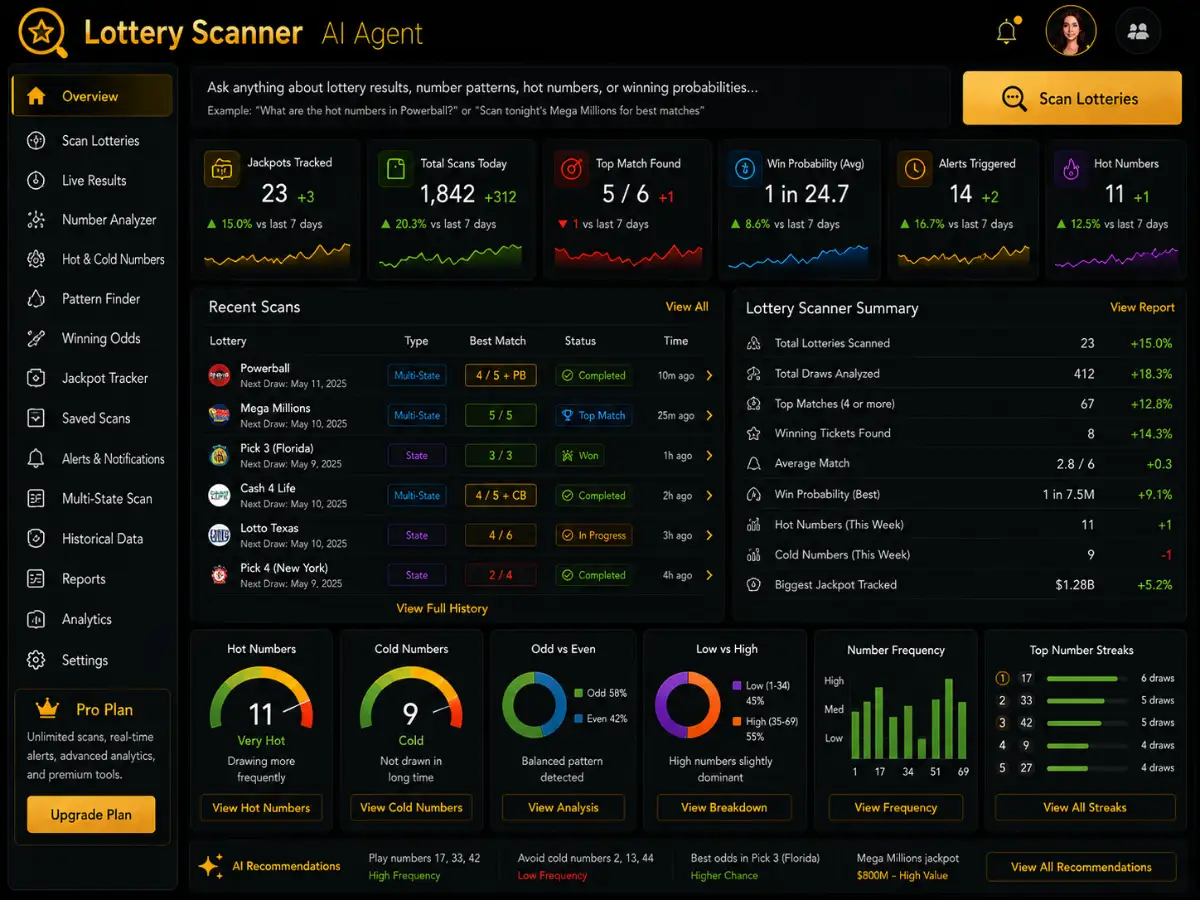Open View Report link in summary
The height and width of the screenshot is (900, 1200).
point(1142,308)
